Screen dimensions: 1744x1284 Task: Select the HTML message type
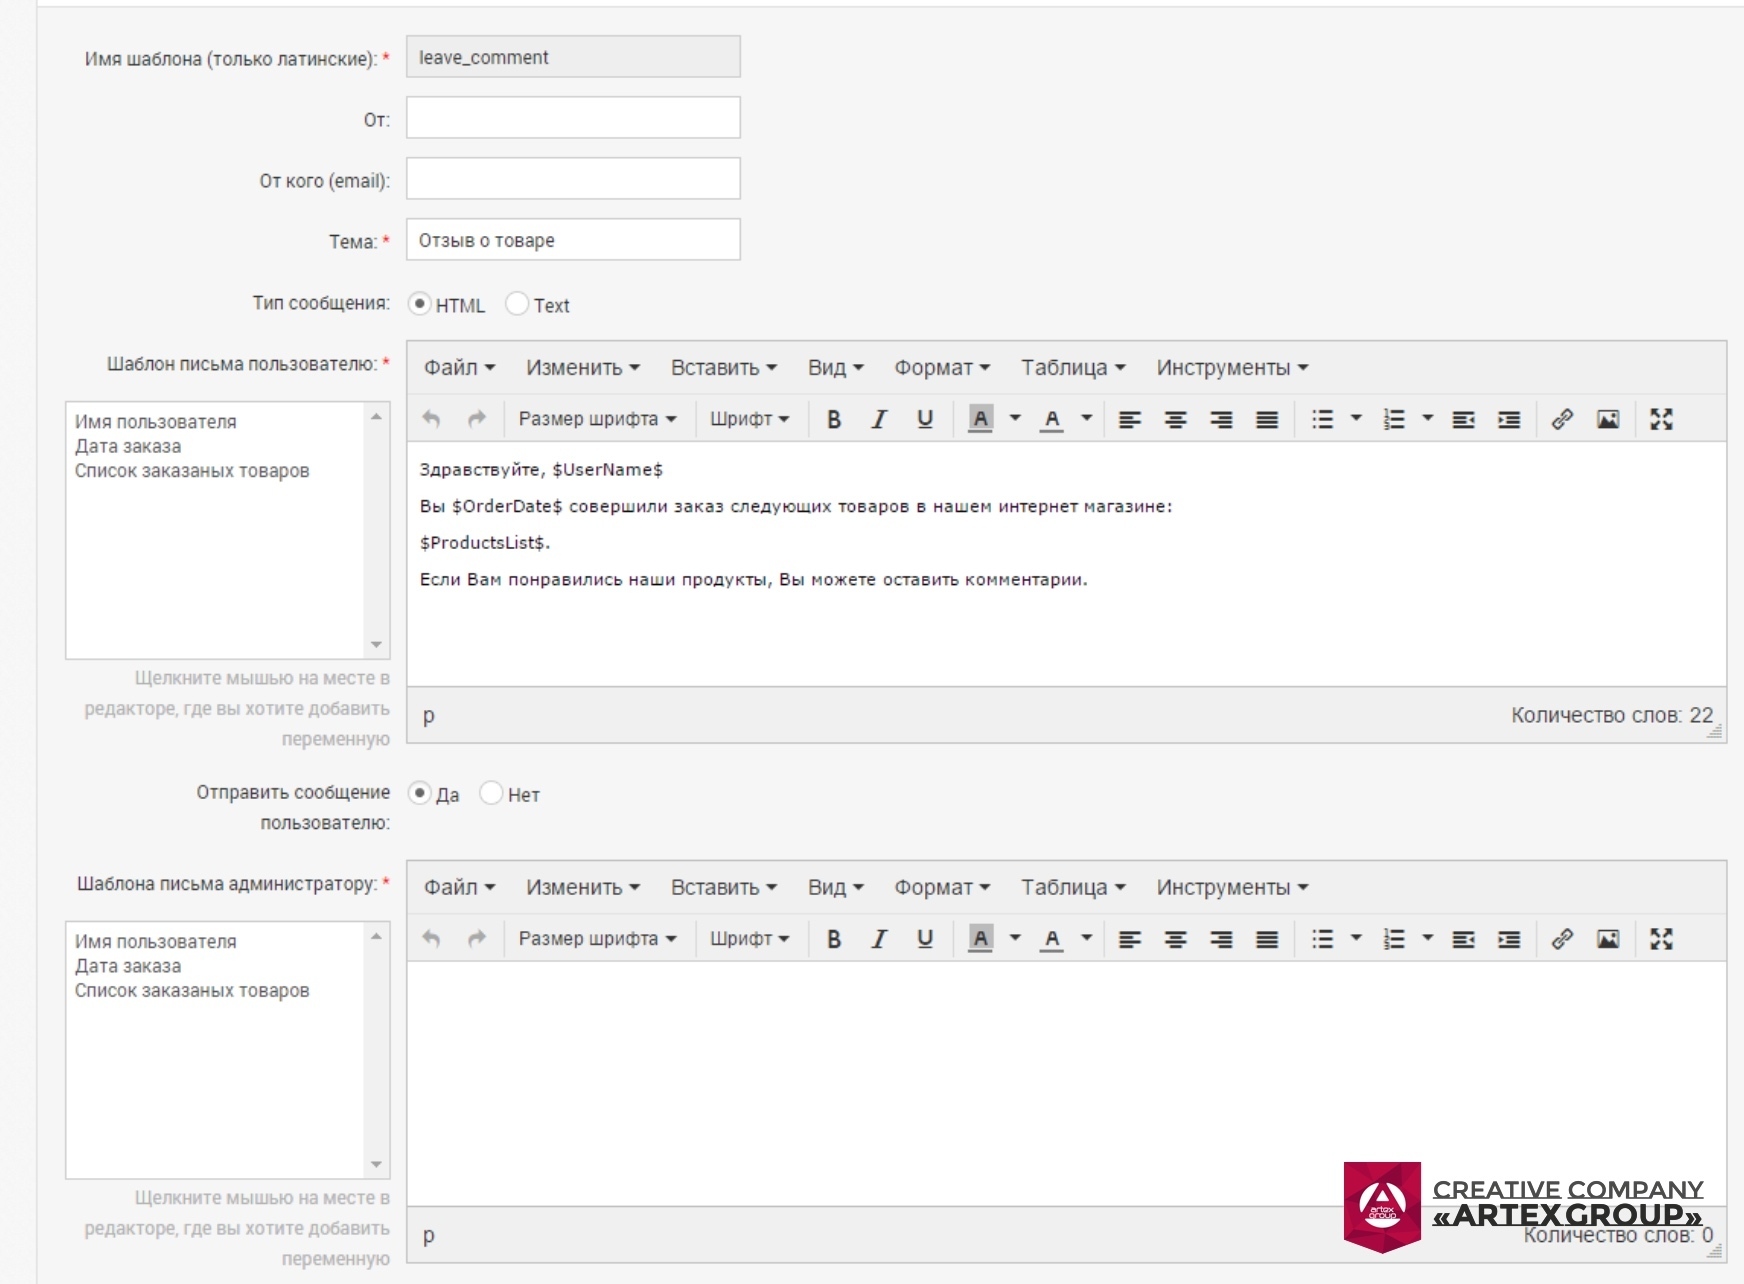(420, 304)
